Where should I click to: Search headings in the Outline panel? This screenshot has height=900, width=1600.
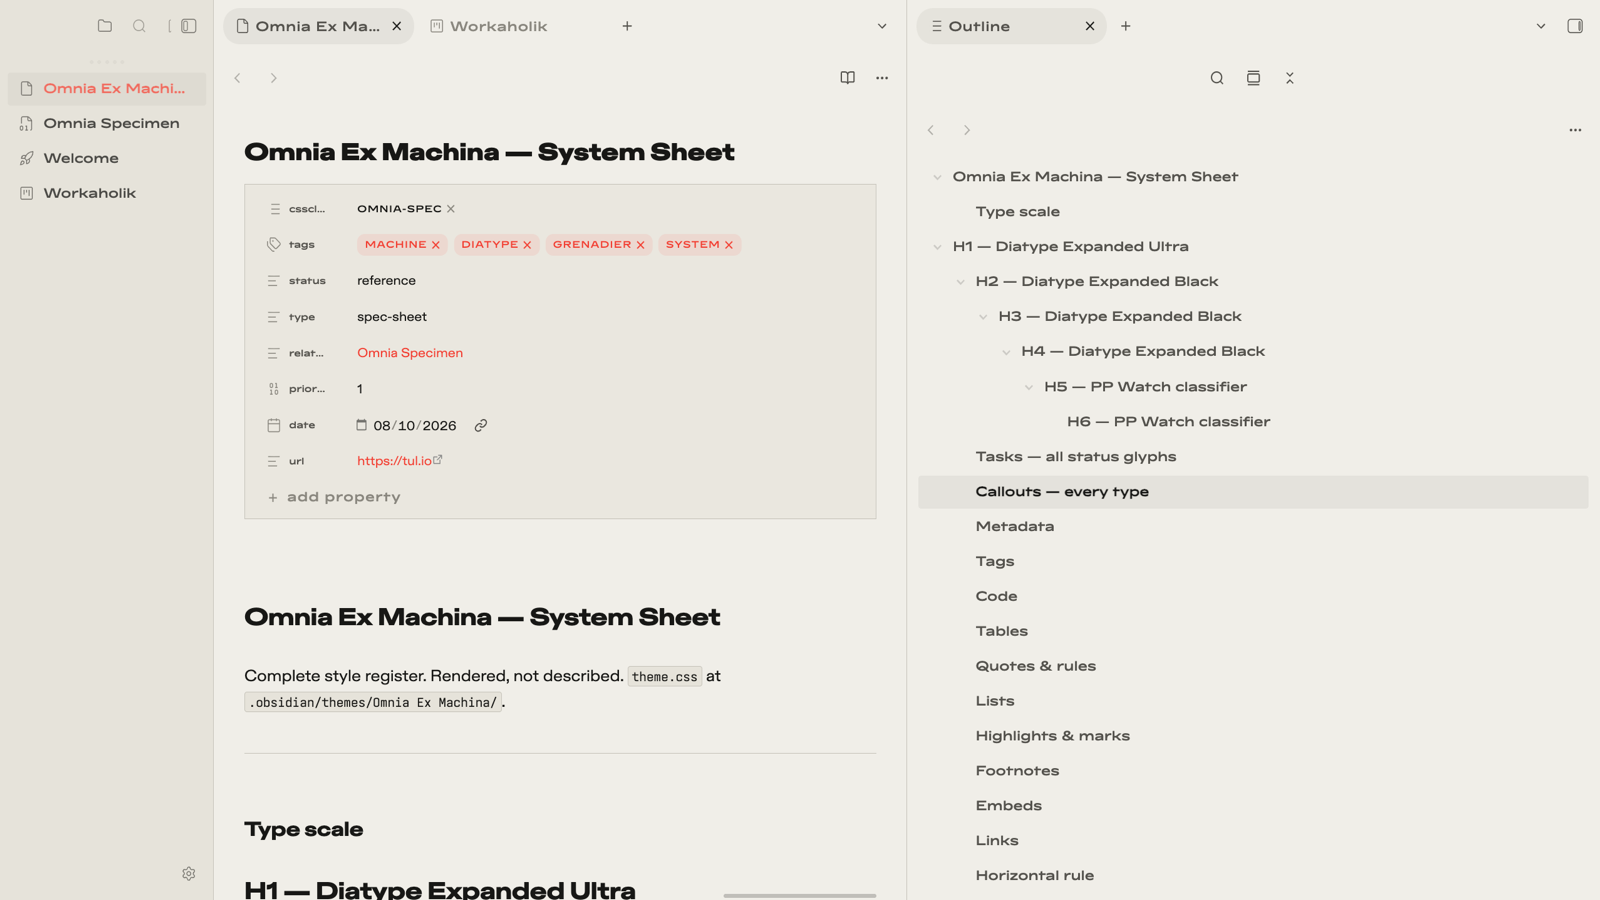point(1217,78)
